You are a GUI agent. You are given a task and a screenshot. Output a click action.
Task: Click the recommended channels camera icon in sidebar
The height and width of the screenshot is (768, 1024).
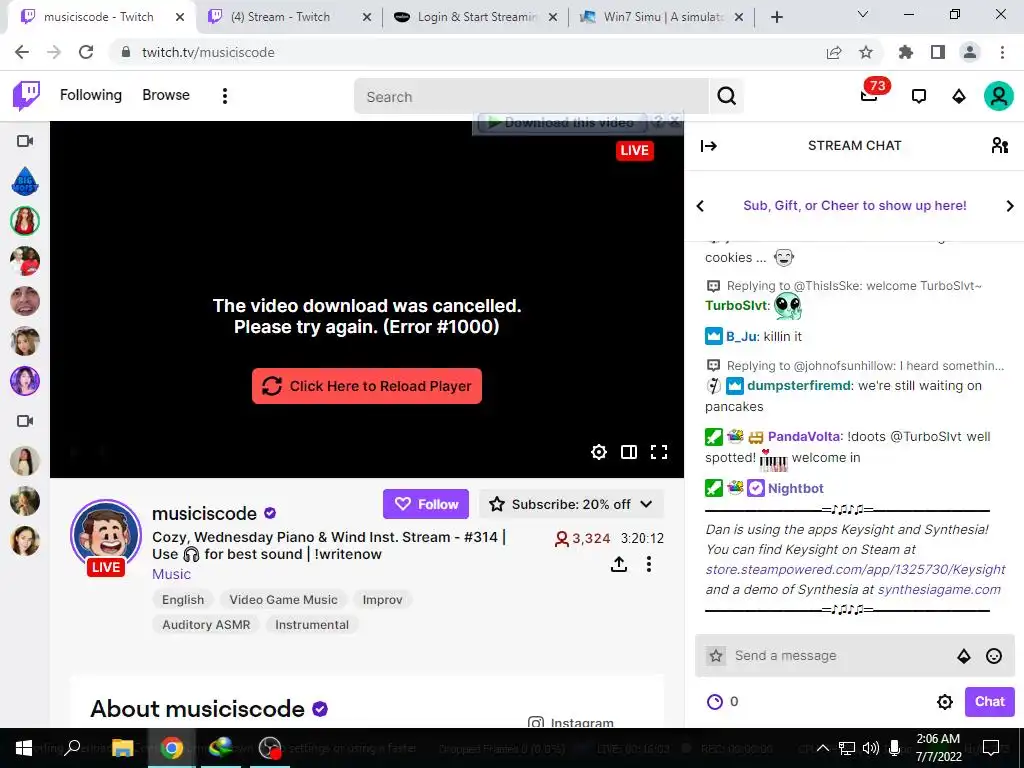[25, 421]
